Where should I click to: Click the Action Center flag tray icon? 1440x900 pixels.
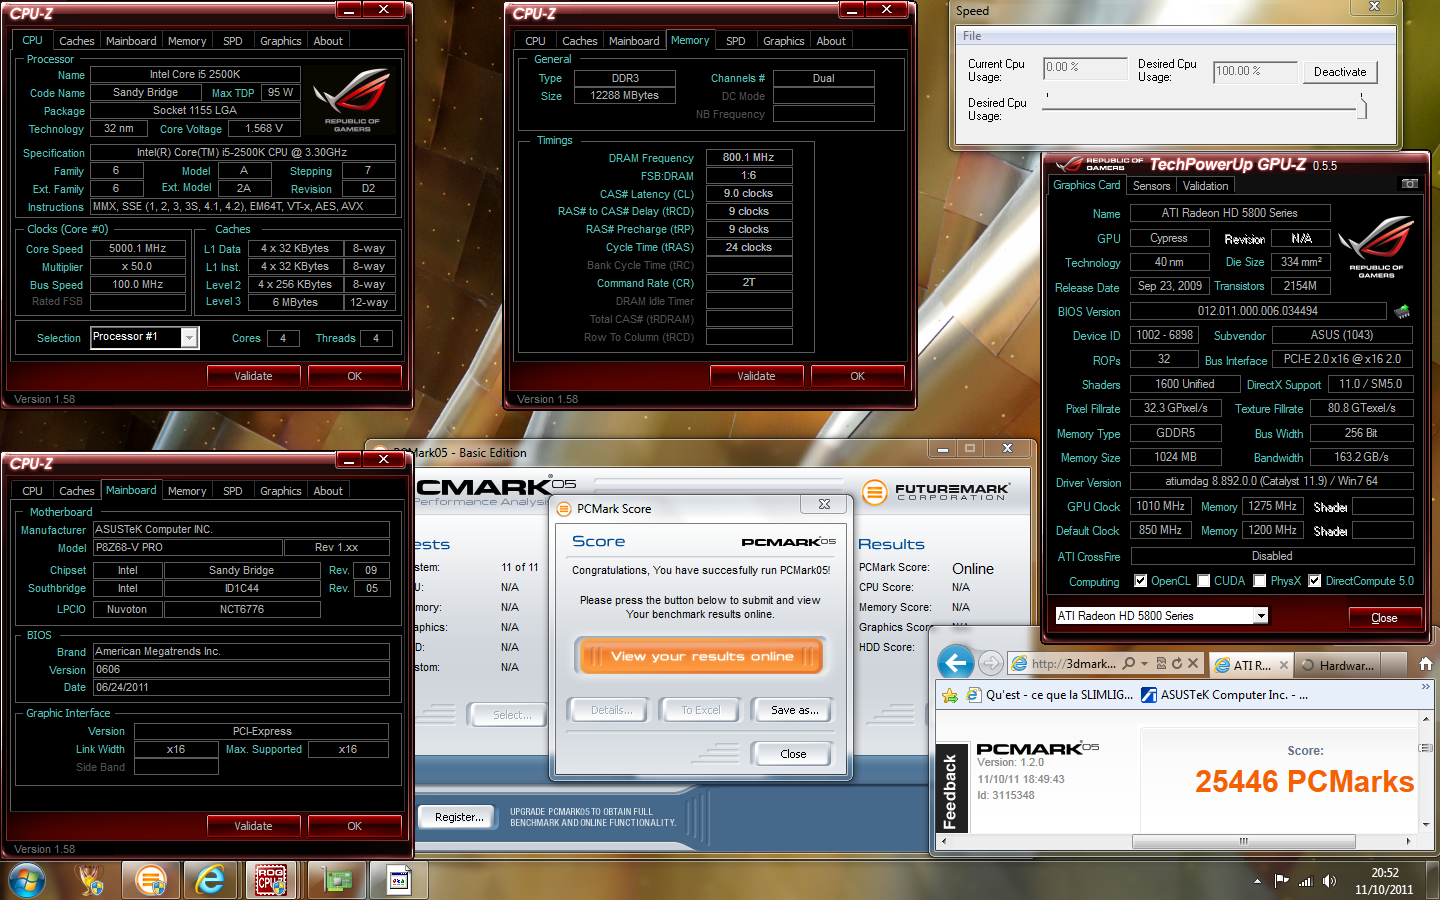point(1282,881)
